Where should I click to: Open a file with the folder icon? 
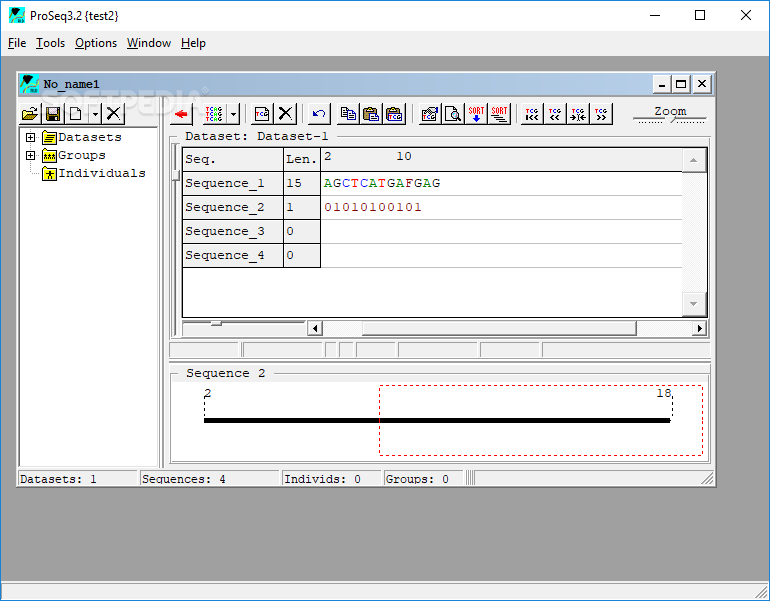click(30, 114)
